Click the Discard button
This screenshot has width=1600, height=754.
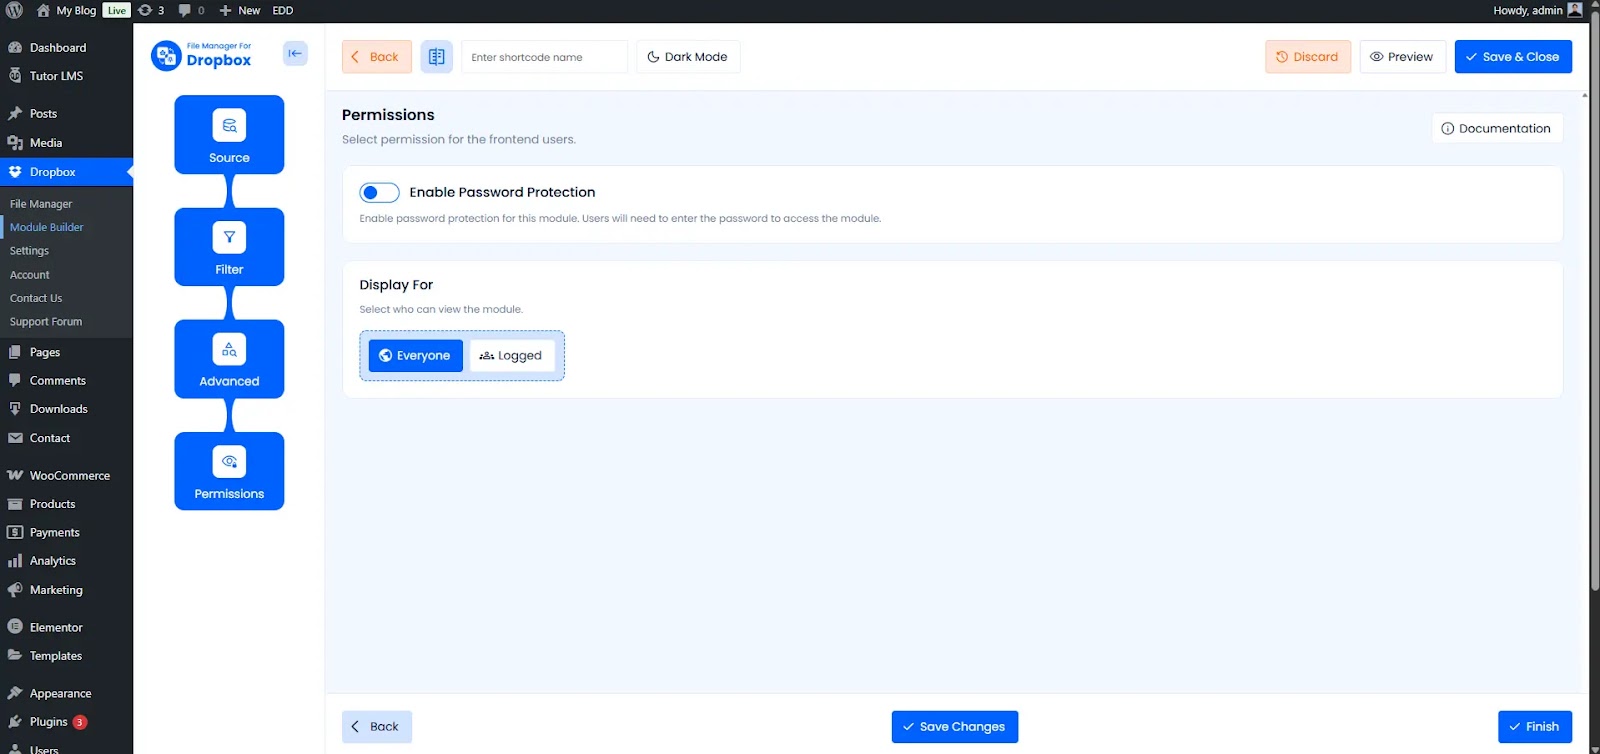pyautogui.click(x=1308, y=57)
